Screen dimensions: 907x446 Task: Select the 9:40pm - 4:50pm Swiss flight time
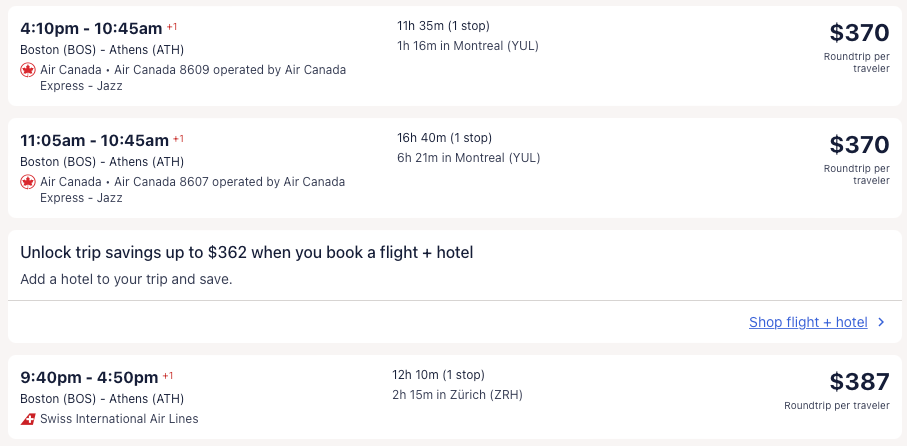[89, 378]
